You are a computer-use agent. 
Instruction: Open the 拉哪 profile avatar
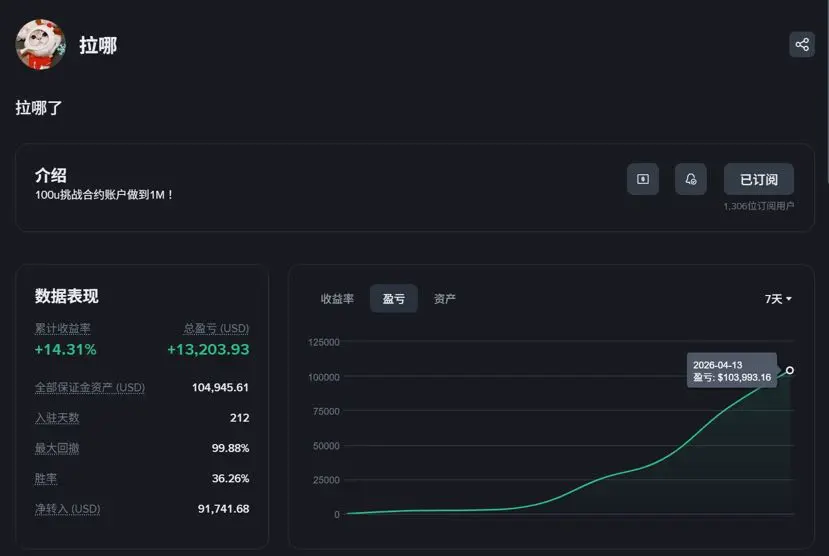pyautogui.click(x=40, y=44)
